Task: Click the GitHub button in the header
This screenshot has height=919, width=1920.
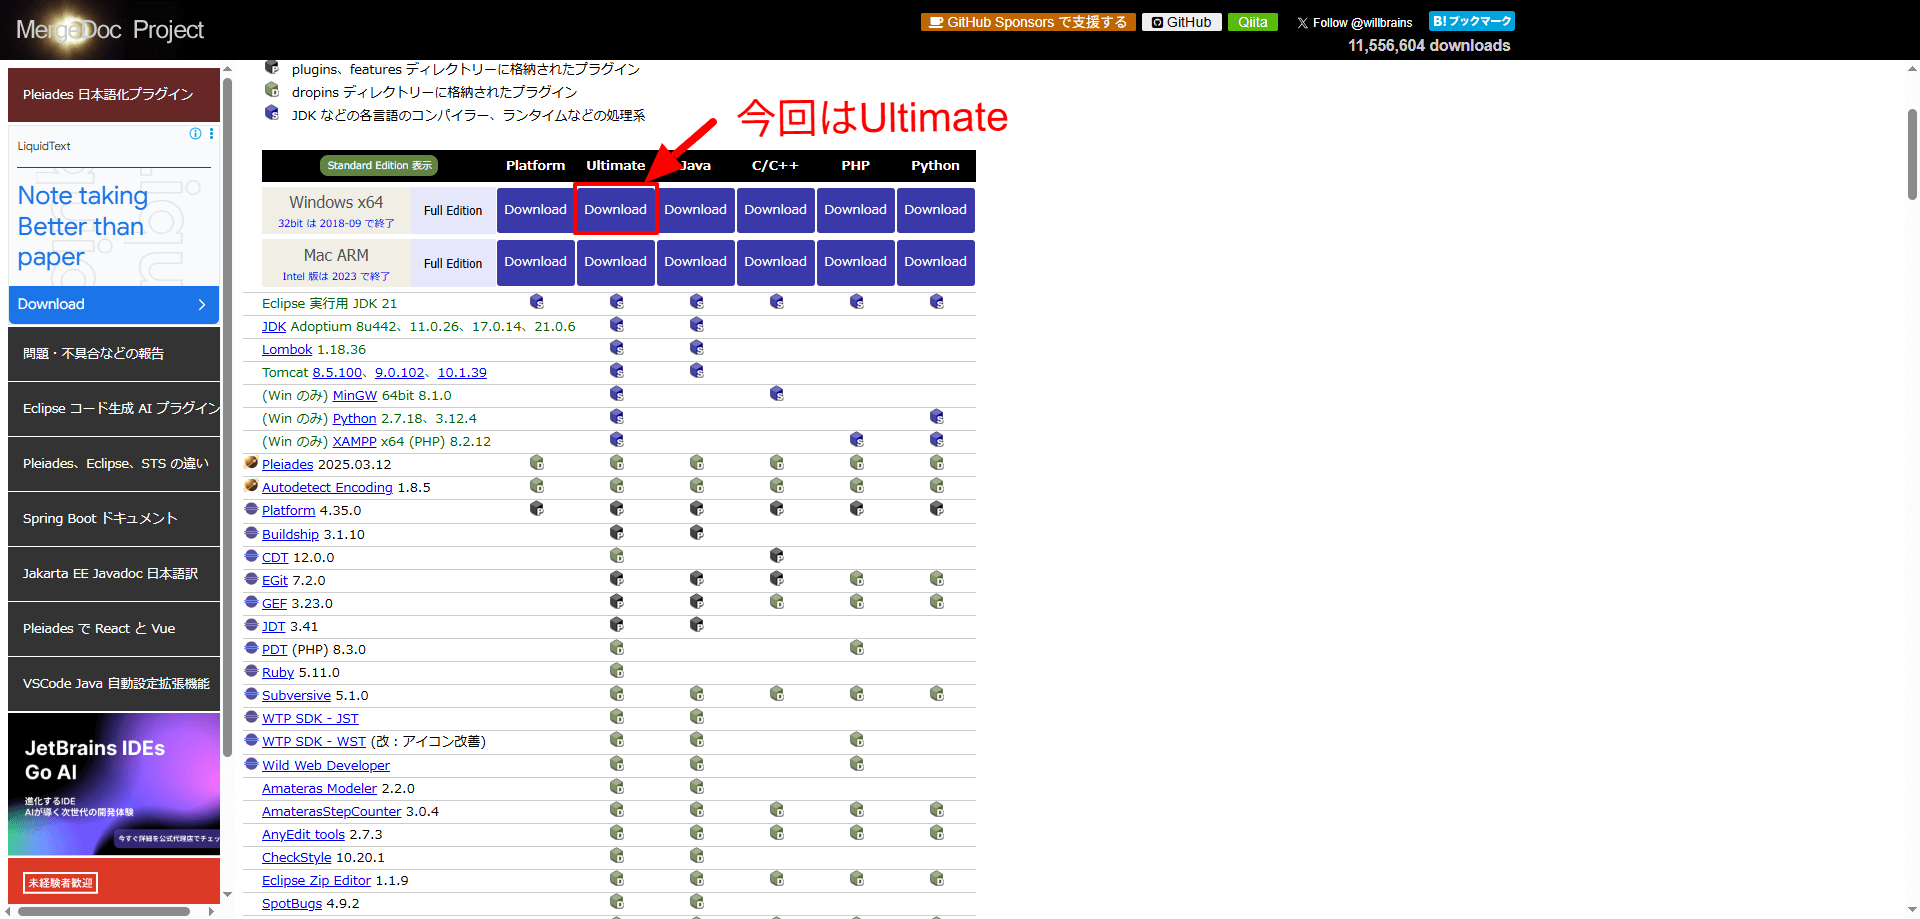Action: point(1181,22)
